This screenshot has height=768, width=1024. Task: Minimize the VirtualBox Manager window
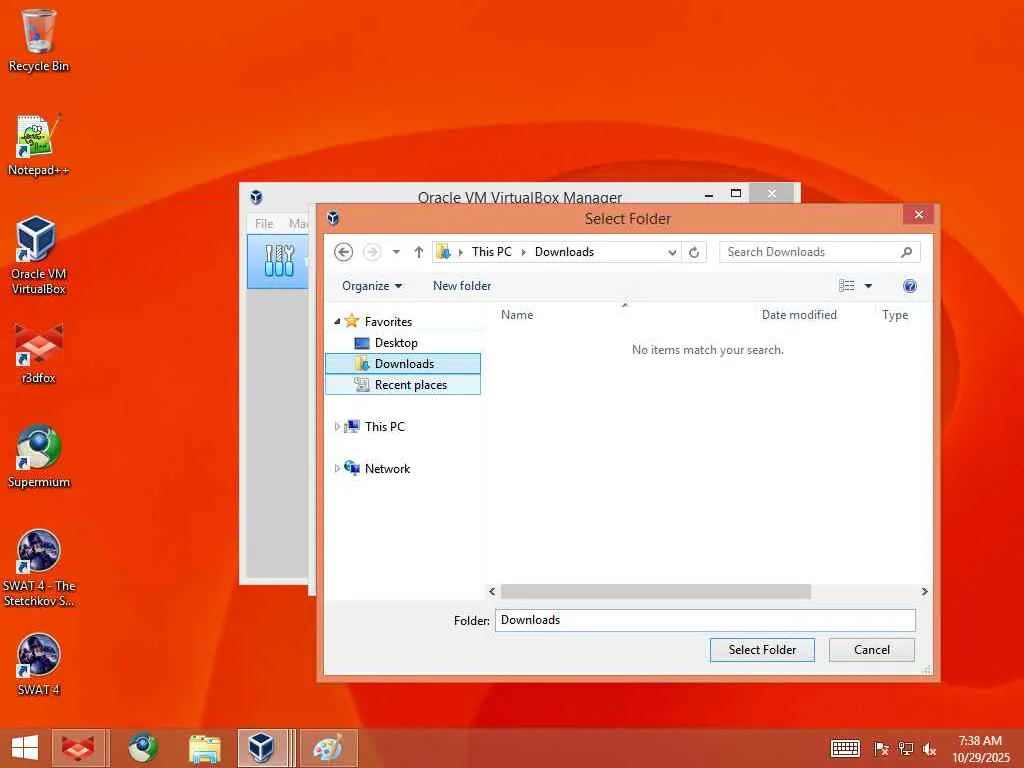pyautogui.click(x=709, y=193)
